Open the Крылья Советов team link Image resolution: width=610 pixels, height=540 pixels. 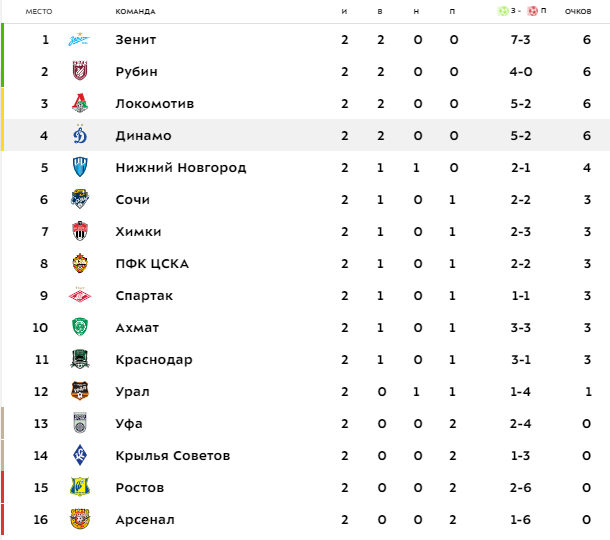(x=172, y=456)
